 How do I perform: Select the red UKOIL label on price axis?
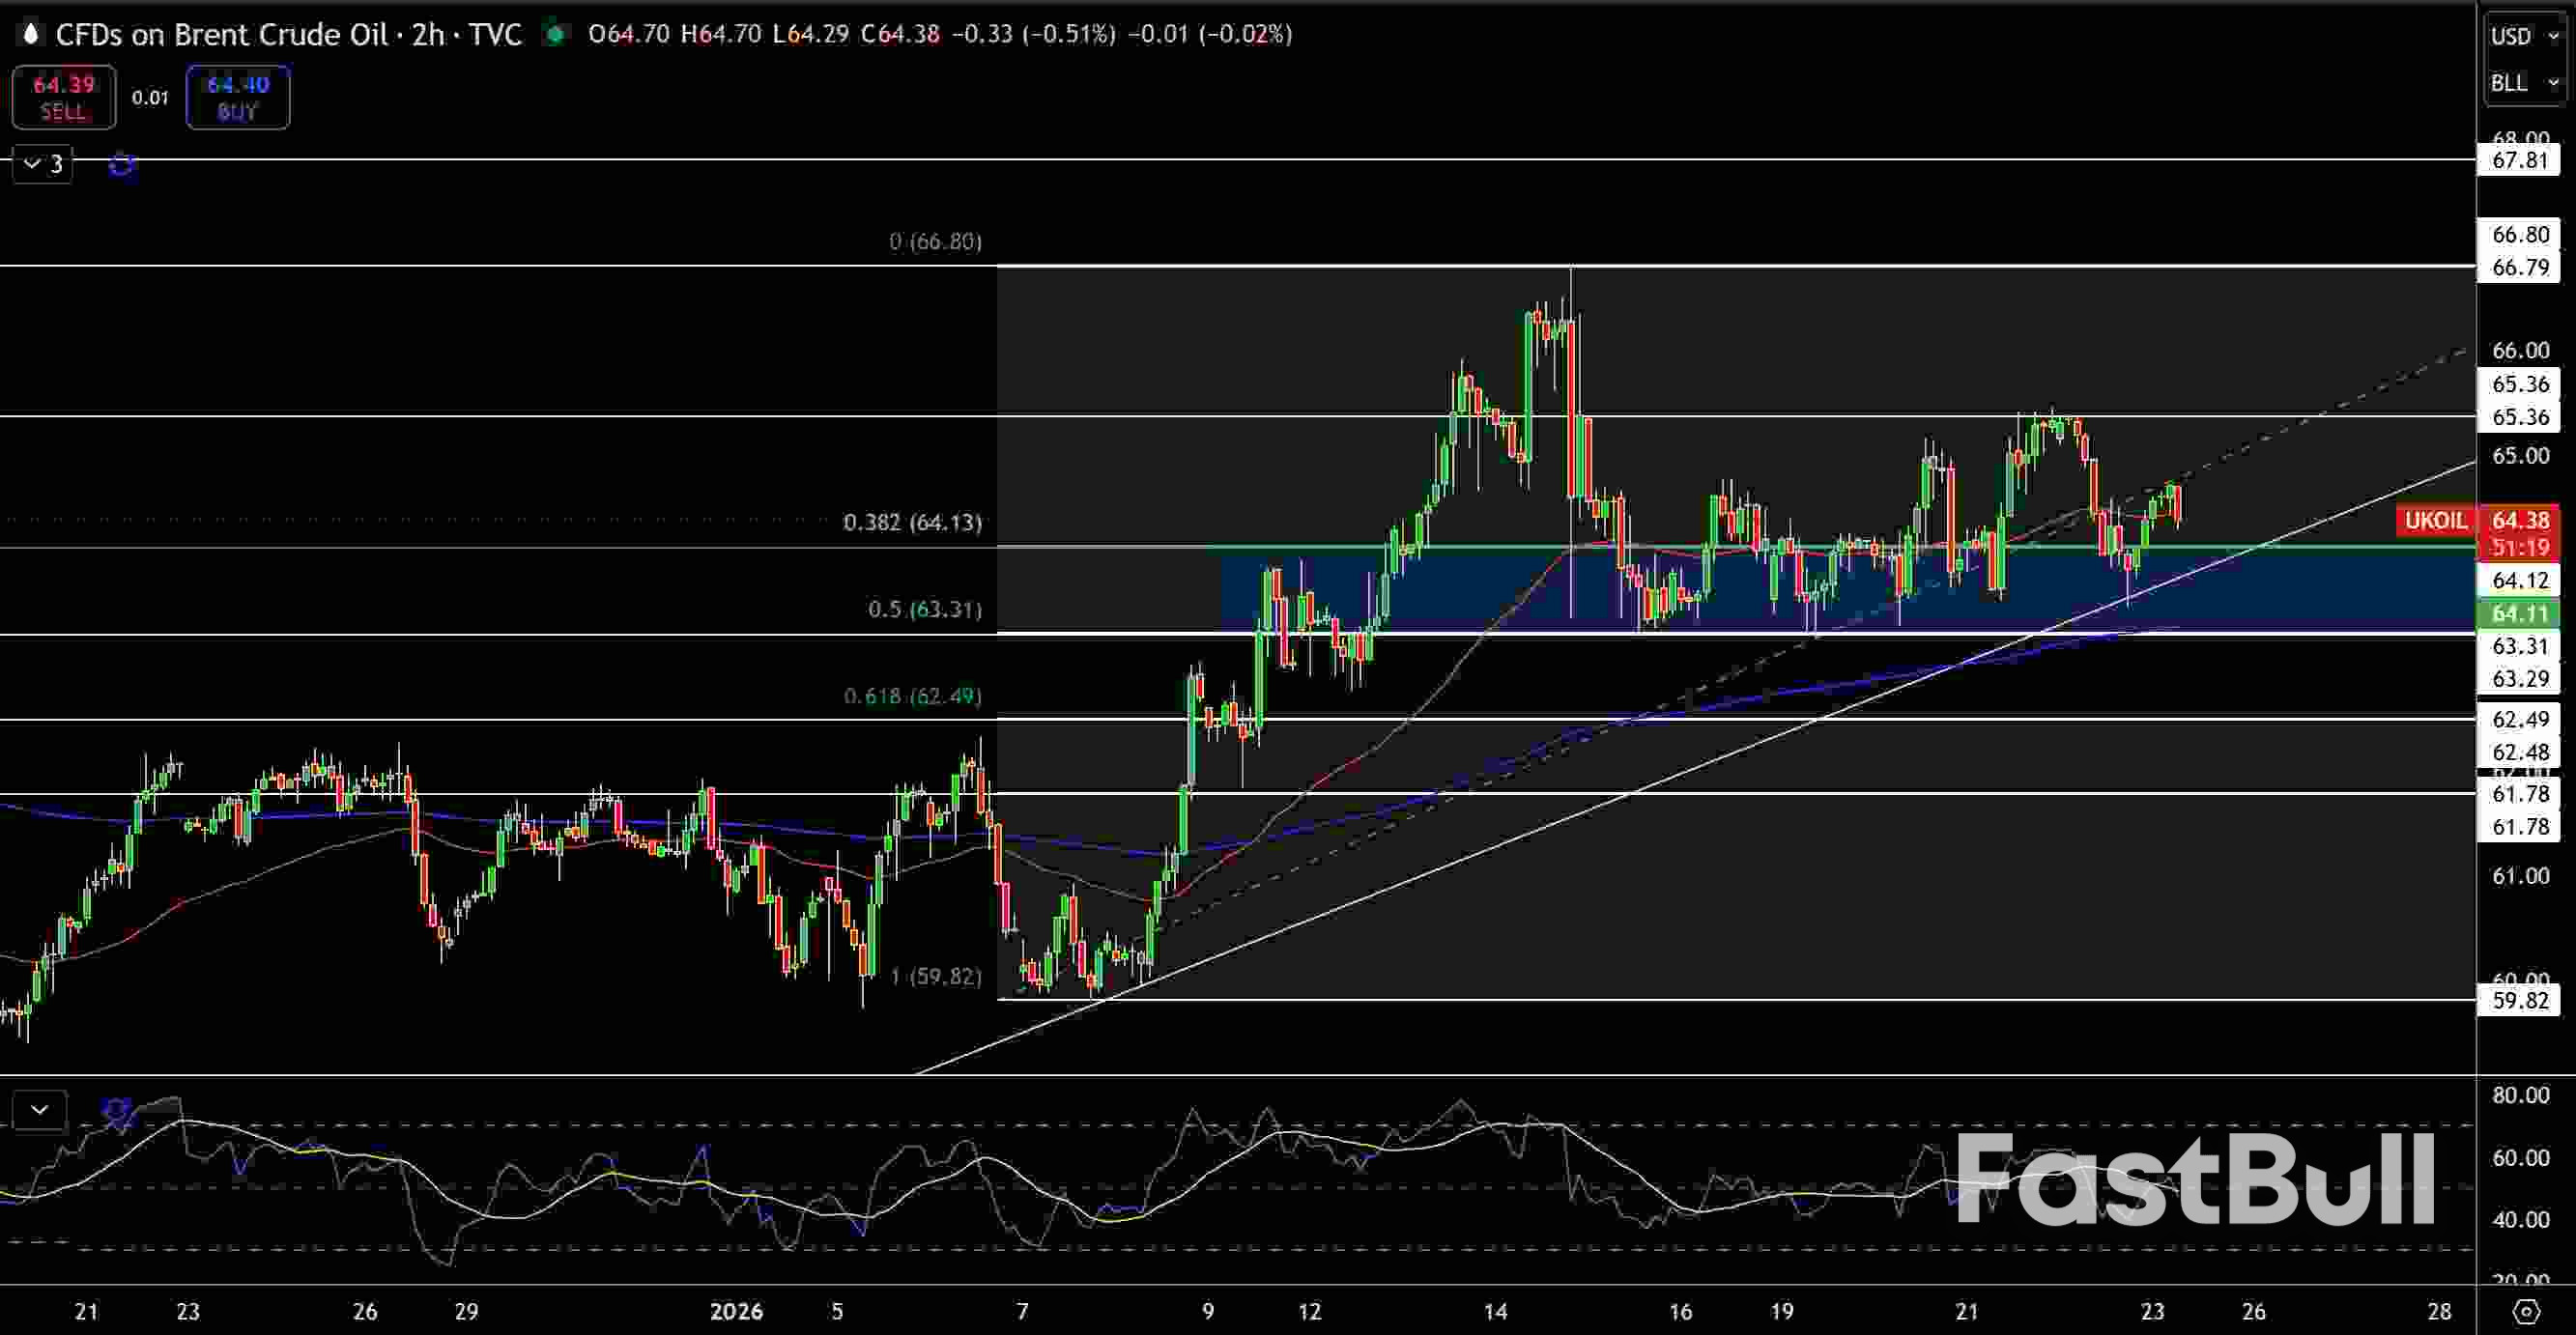pyautogui.click(x=2437, y=520)
